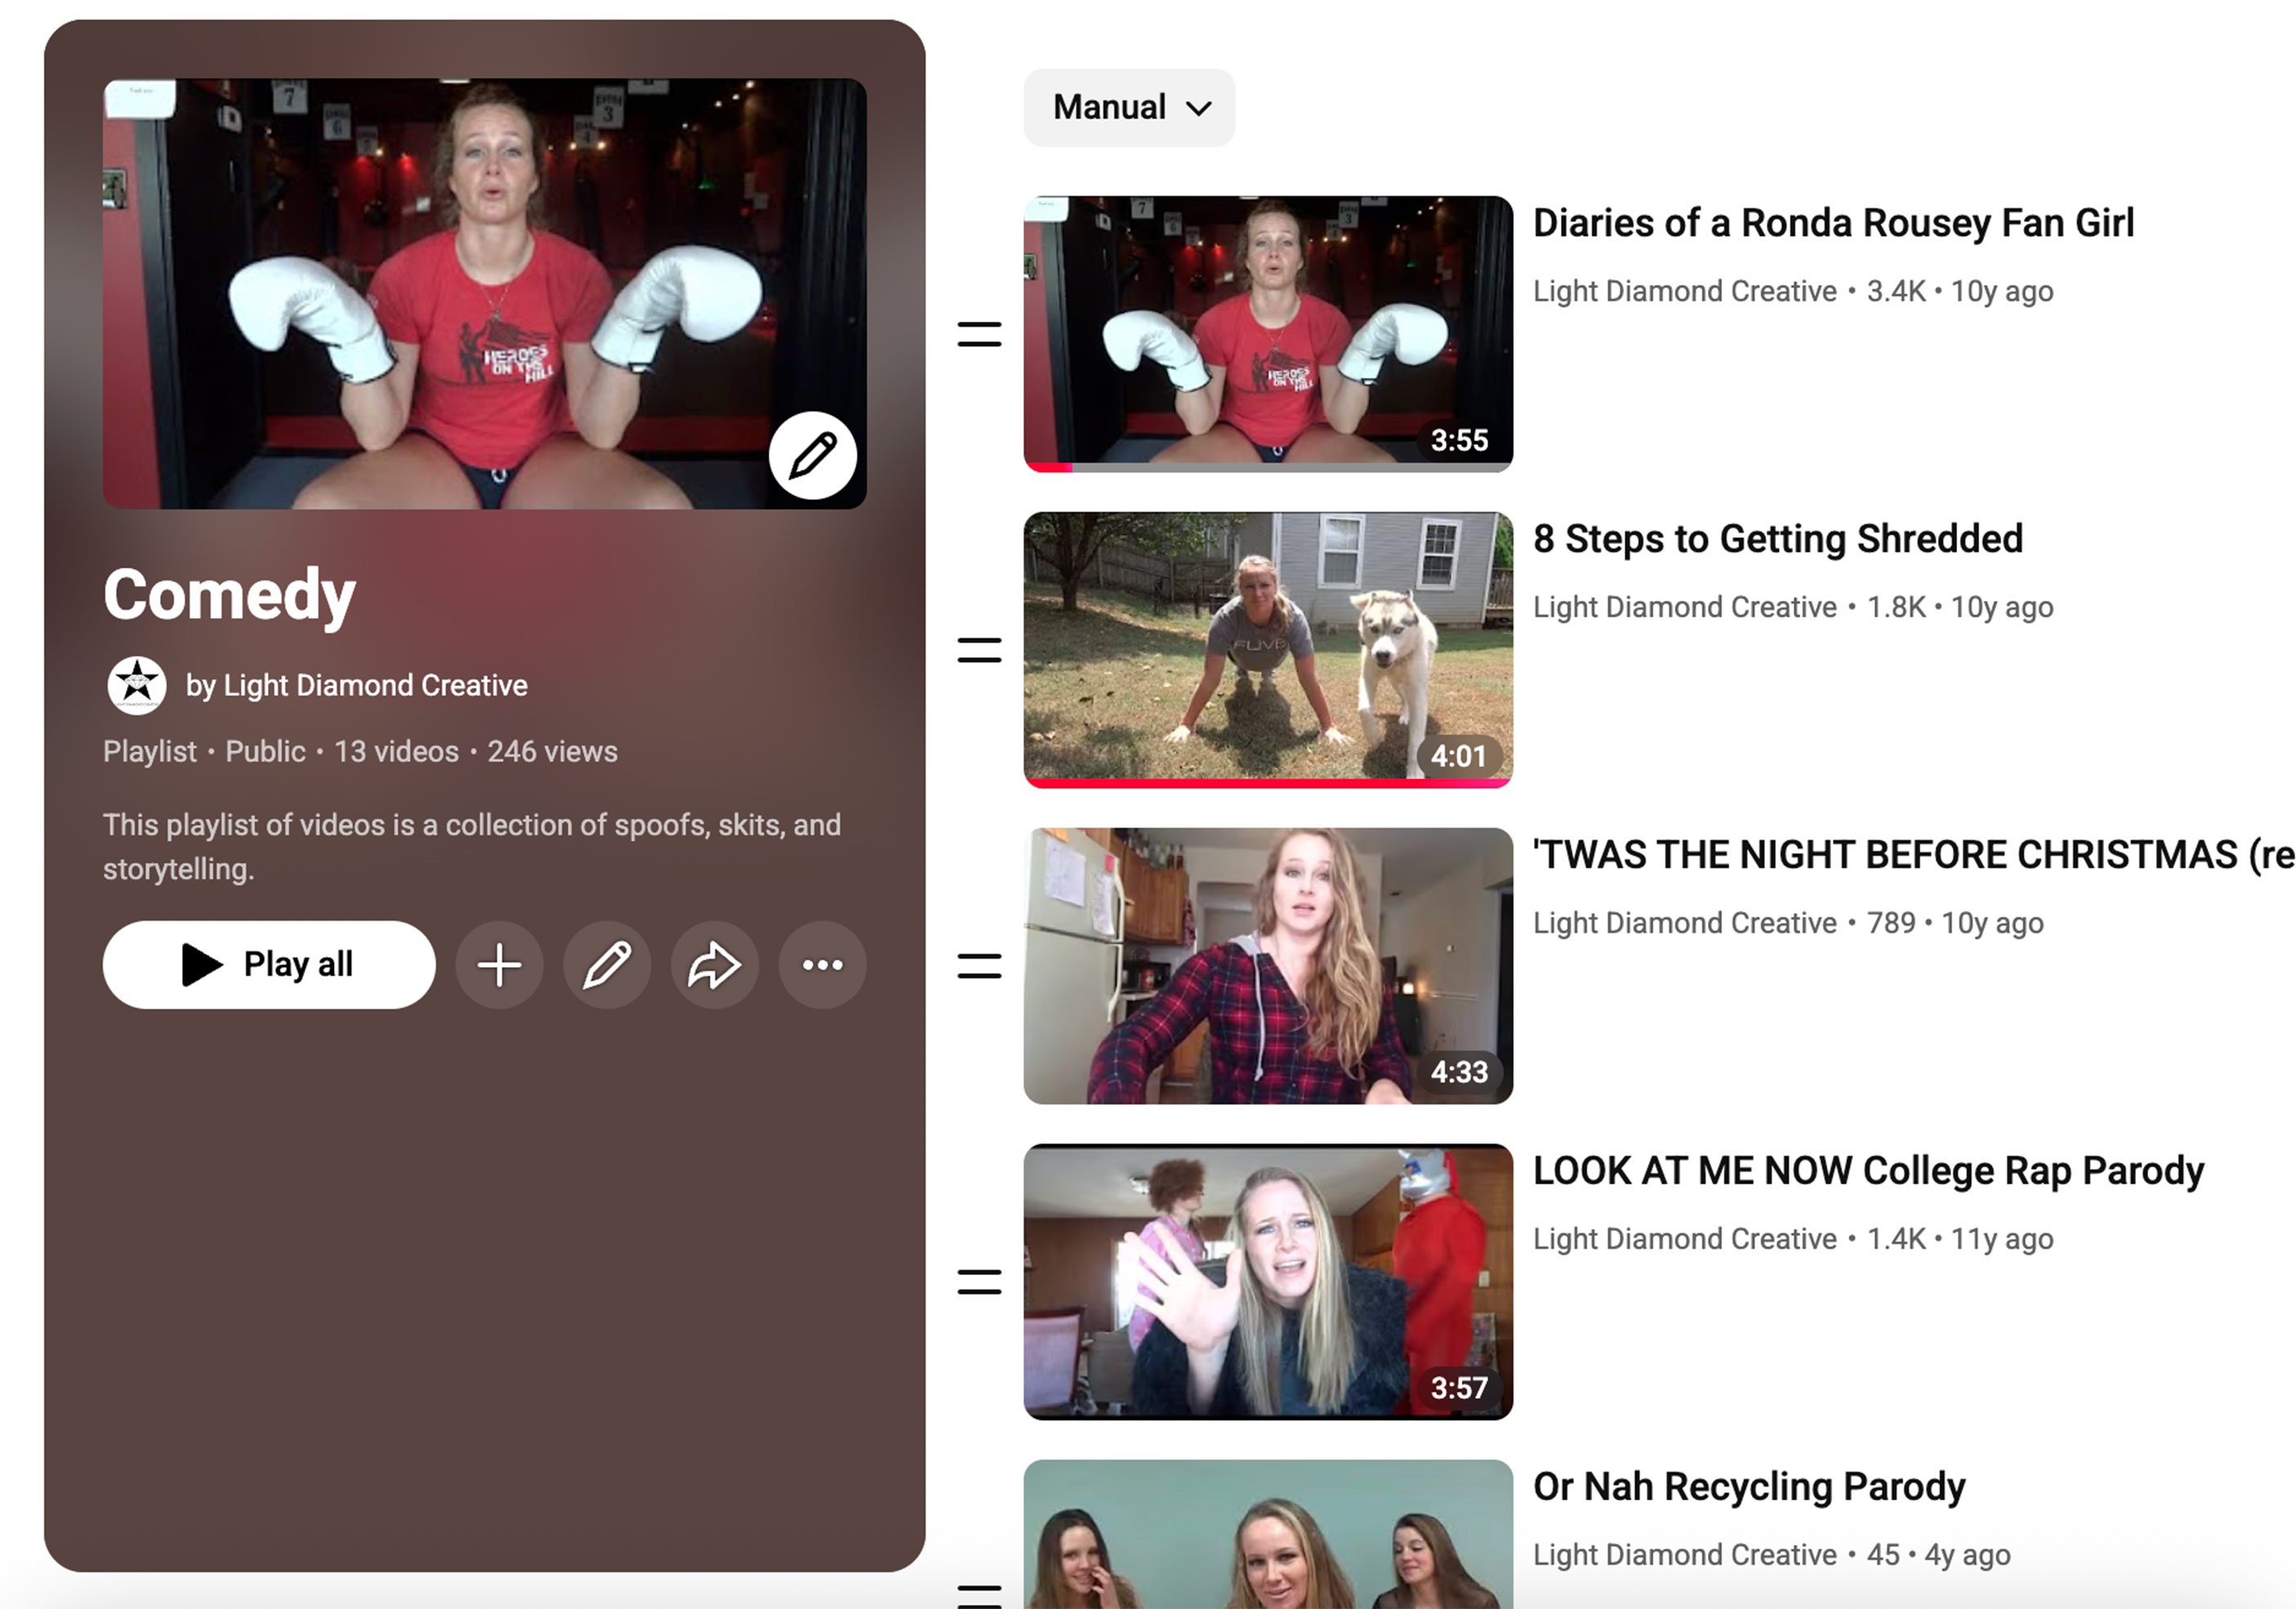
Task: Open the three-dot more options menu
Action: (x=822, y=965)
